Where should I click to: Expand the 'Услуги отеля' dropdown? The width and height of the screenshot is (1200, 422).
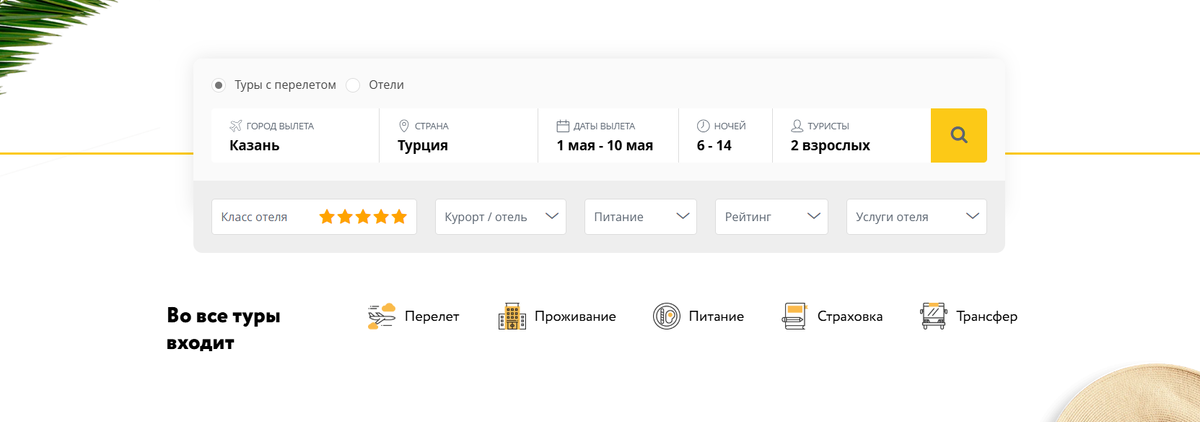pos(916,217)
